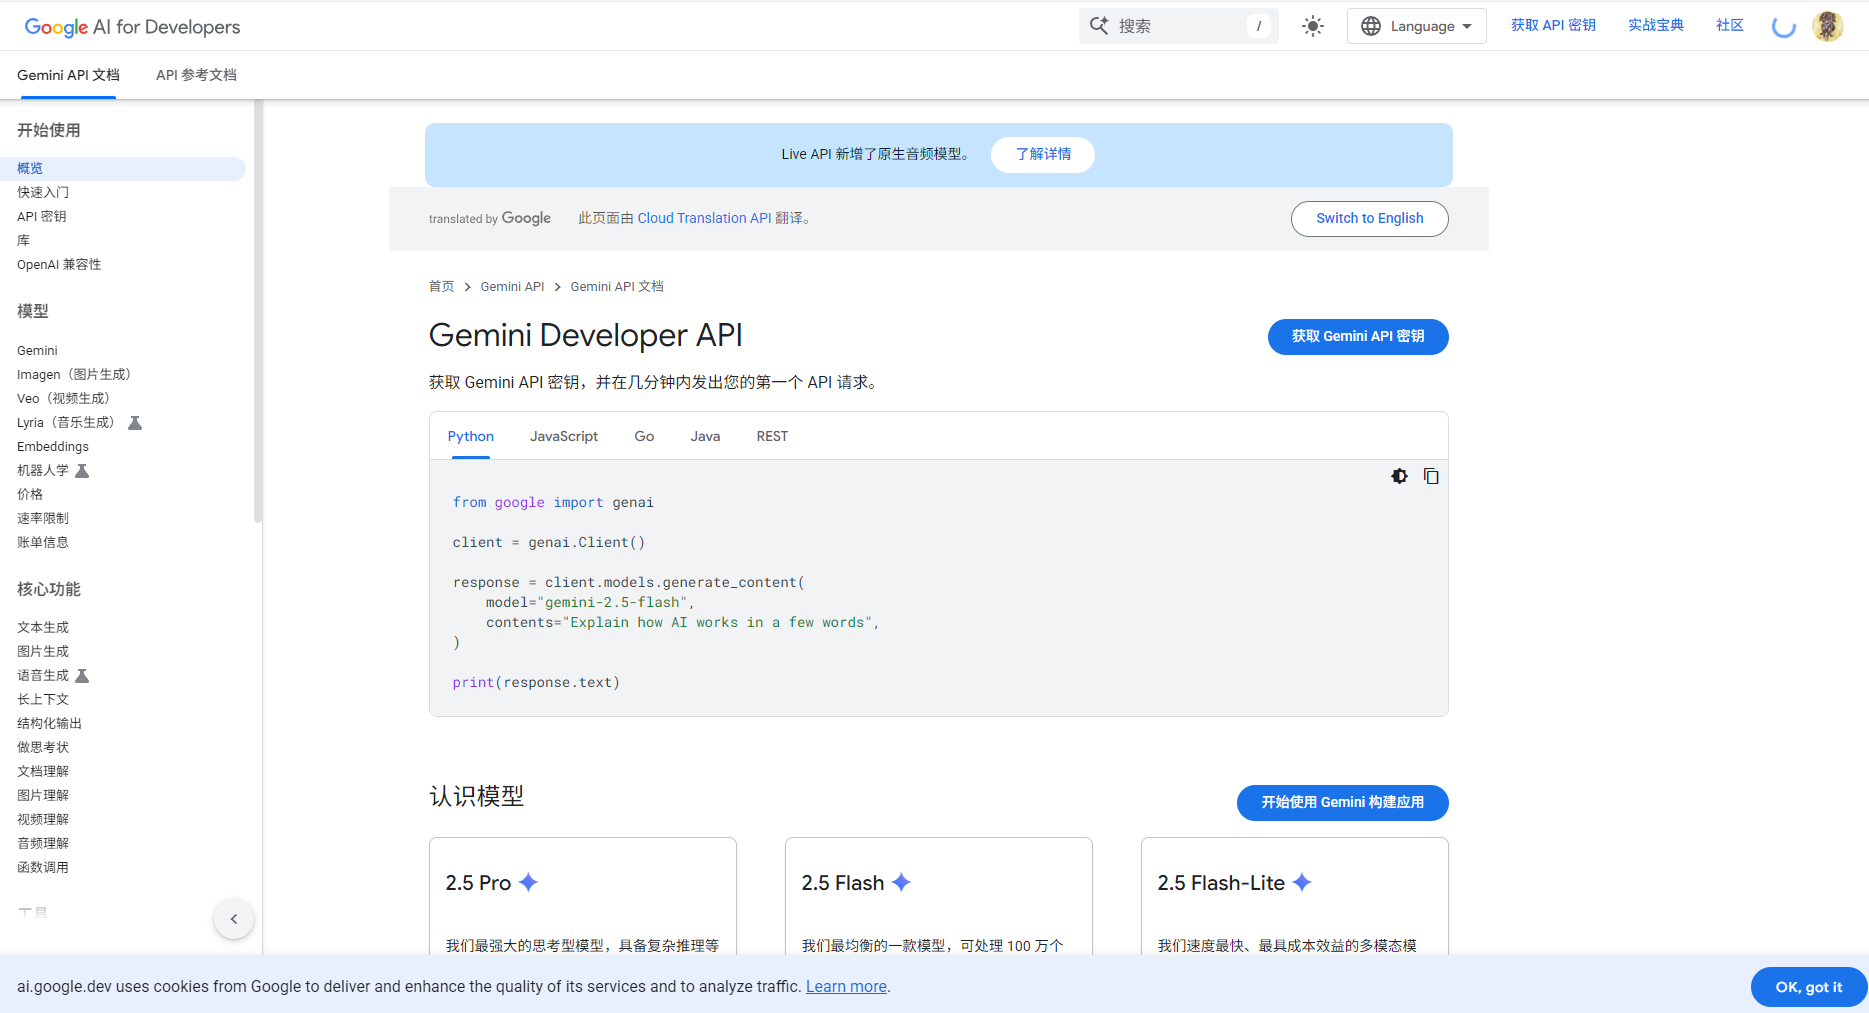Viewport: 1869px width, 1013px height.
Task: Click the search magnifier icon
Action: (1099, 26)
